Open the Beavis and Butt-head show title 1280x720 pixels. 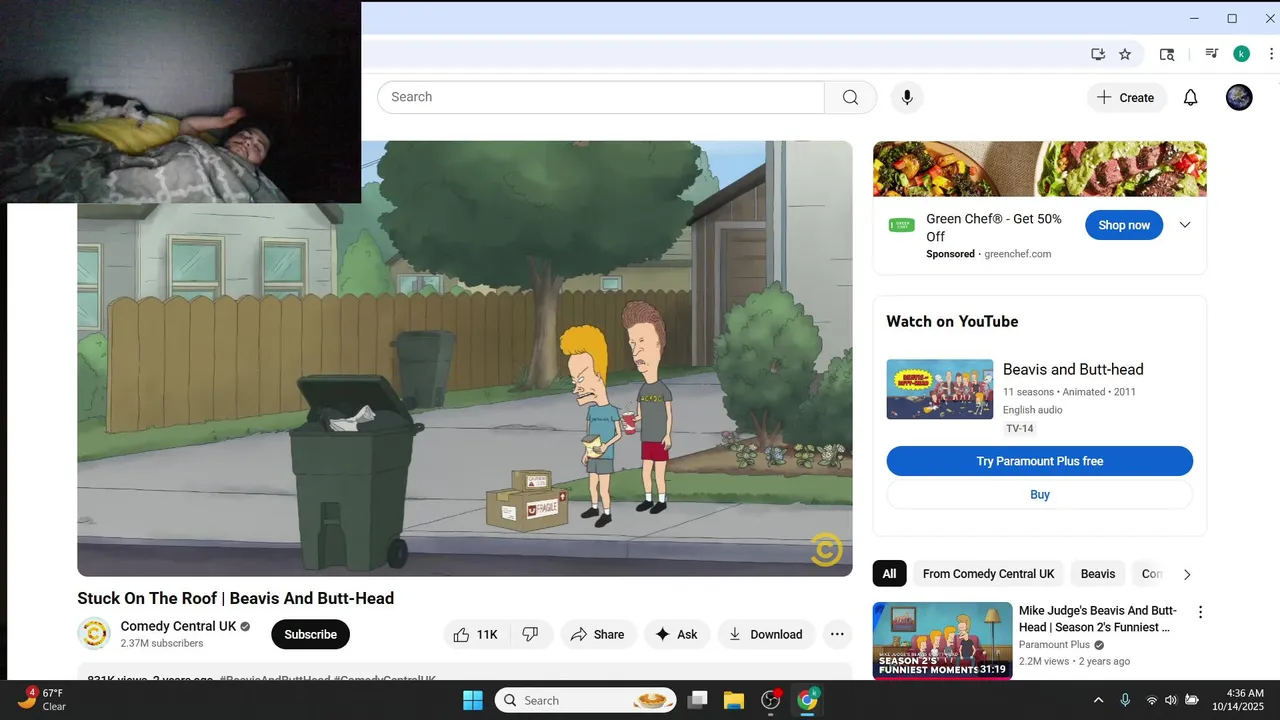click(x=1073, y=369)
